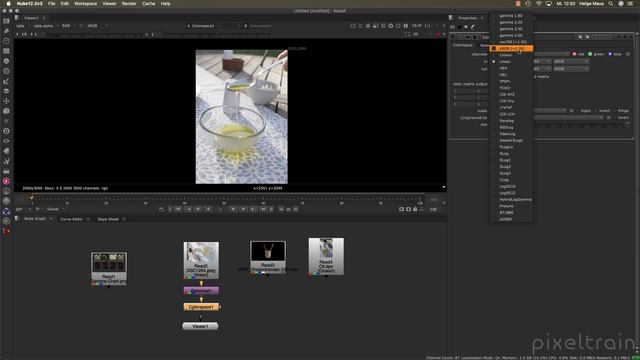
Task: Click the edit pencil icon in Properties toolbar
Action: point(473,27)
